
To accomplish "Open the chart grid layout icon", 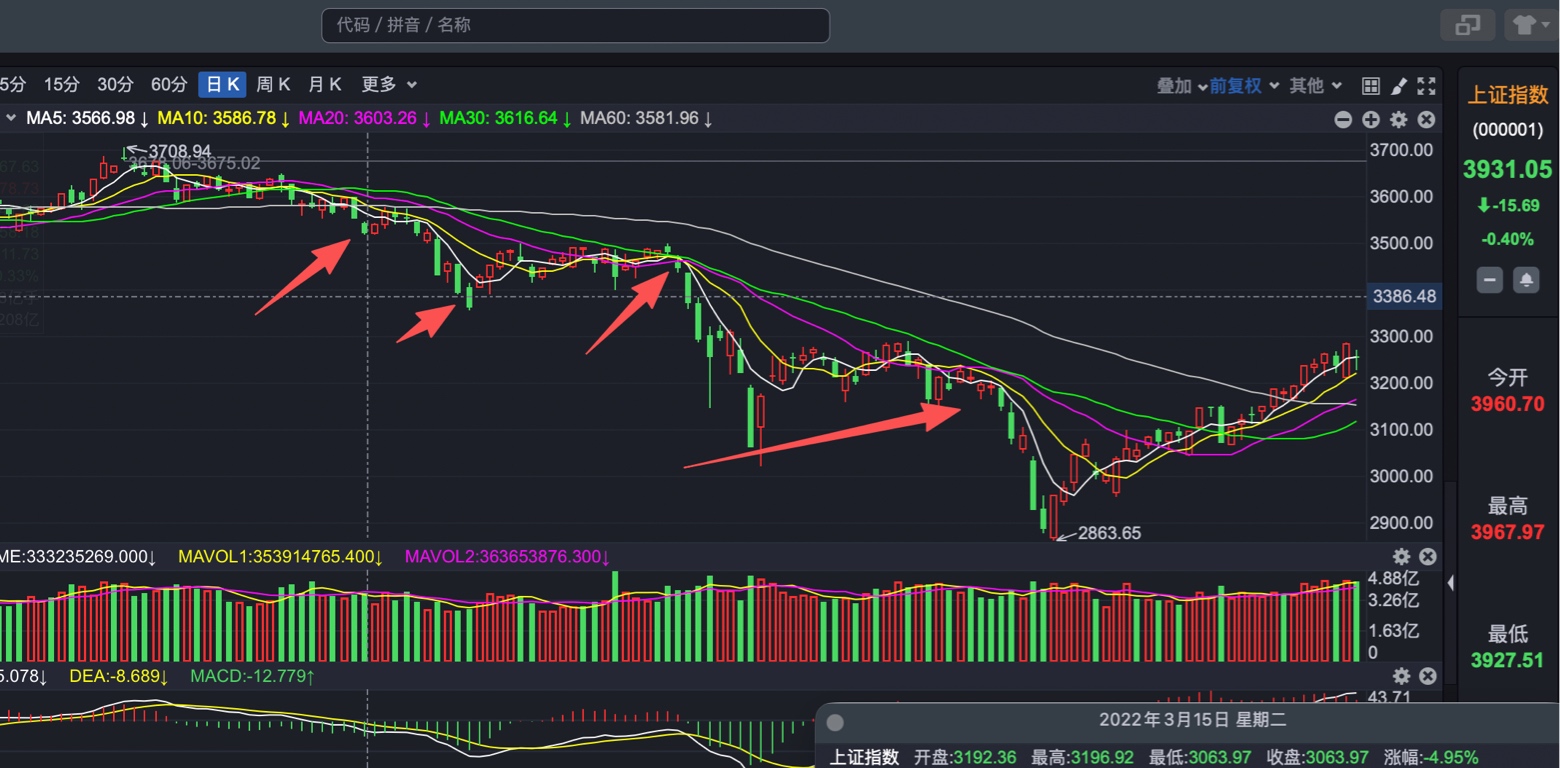I will pyautogui.click(x=1371, y=86).
